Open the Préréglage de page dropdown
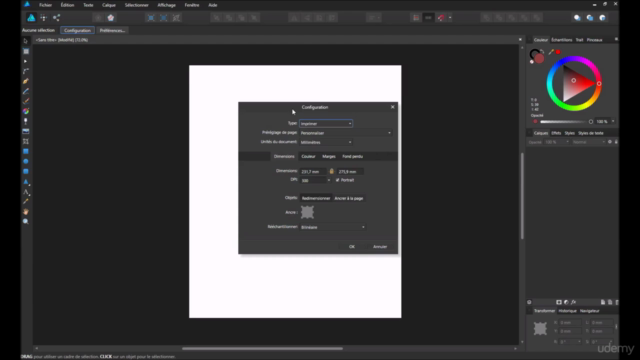The height and width of the screenshot is (360, 640). click(346, 133)
